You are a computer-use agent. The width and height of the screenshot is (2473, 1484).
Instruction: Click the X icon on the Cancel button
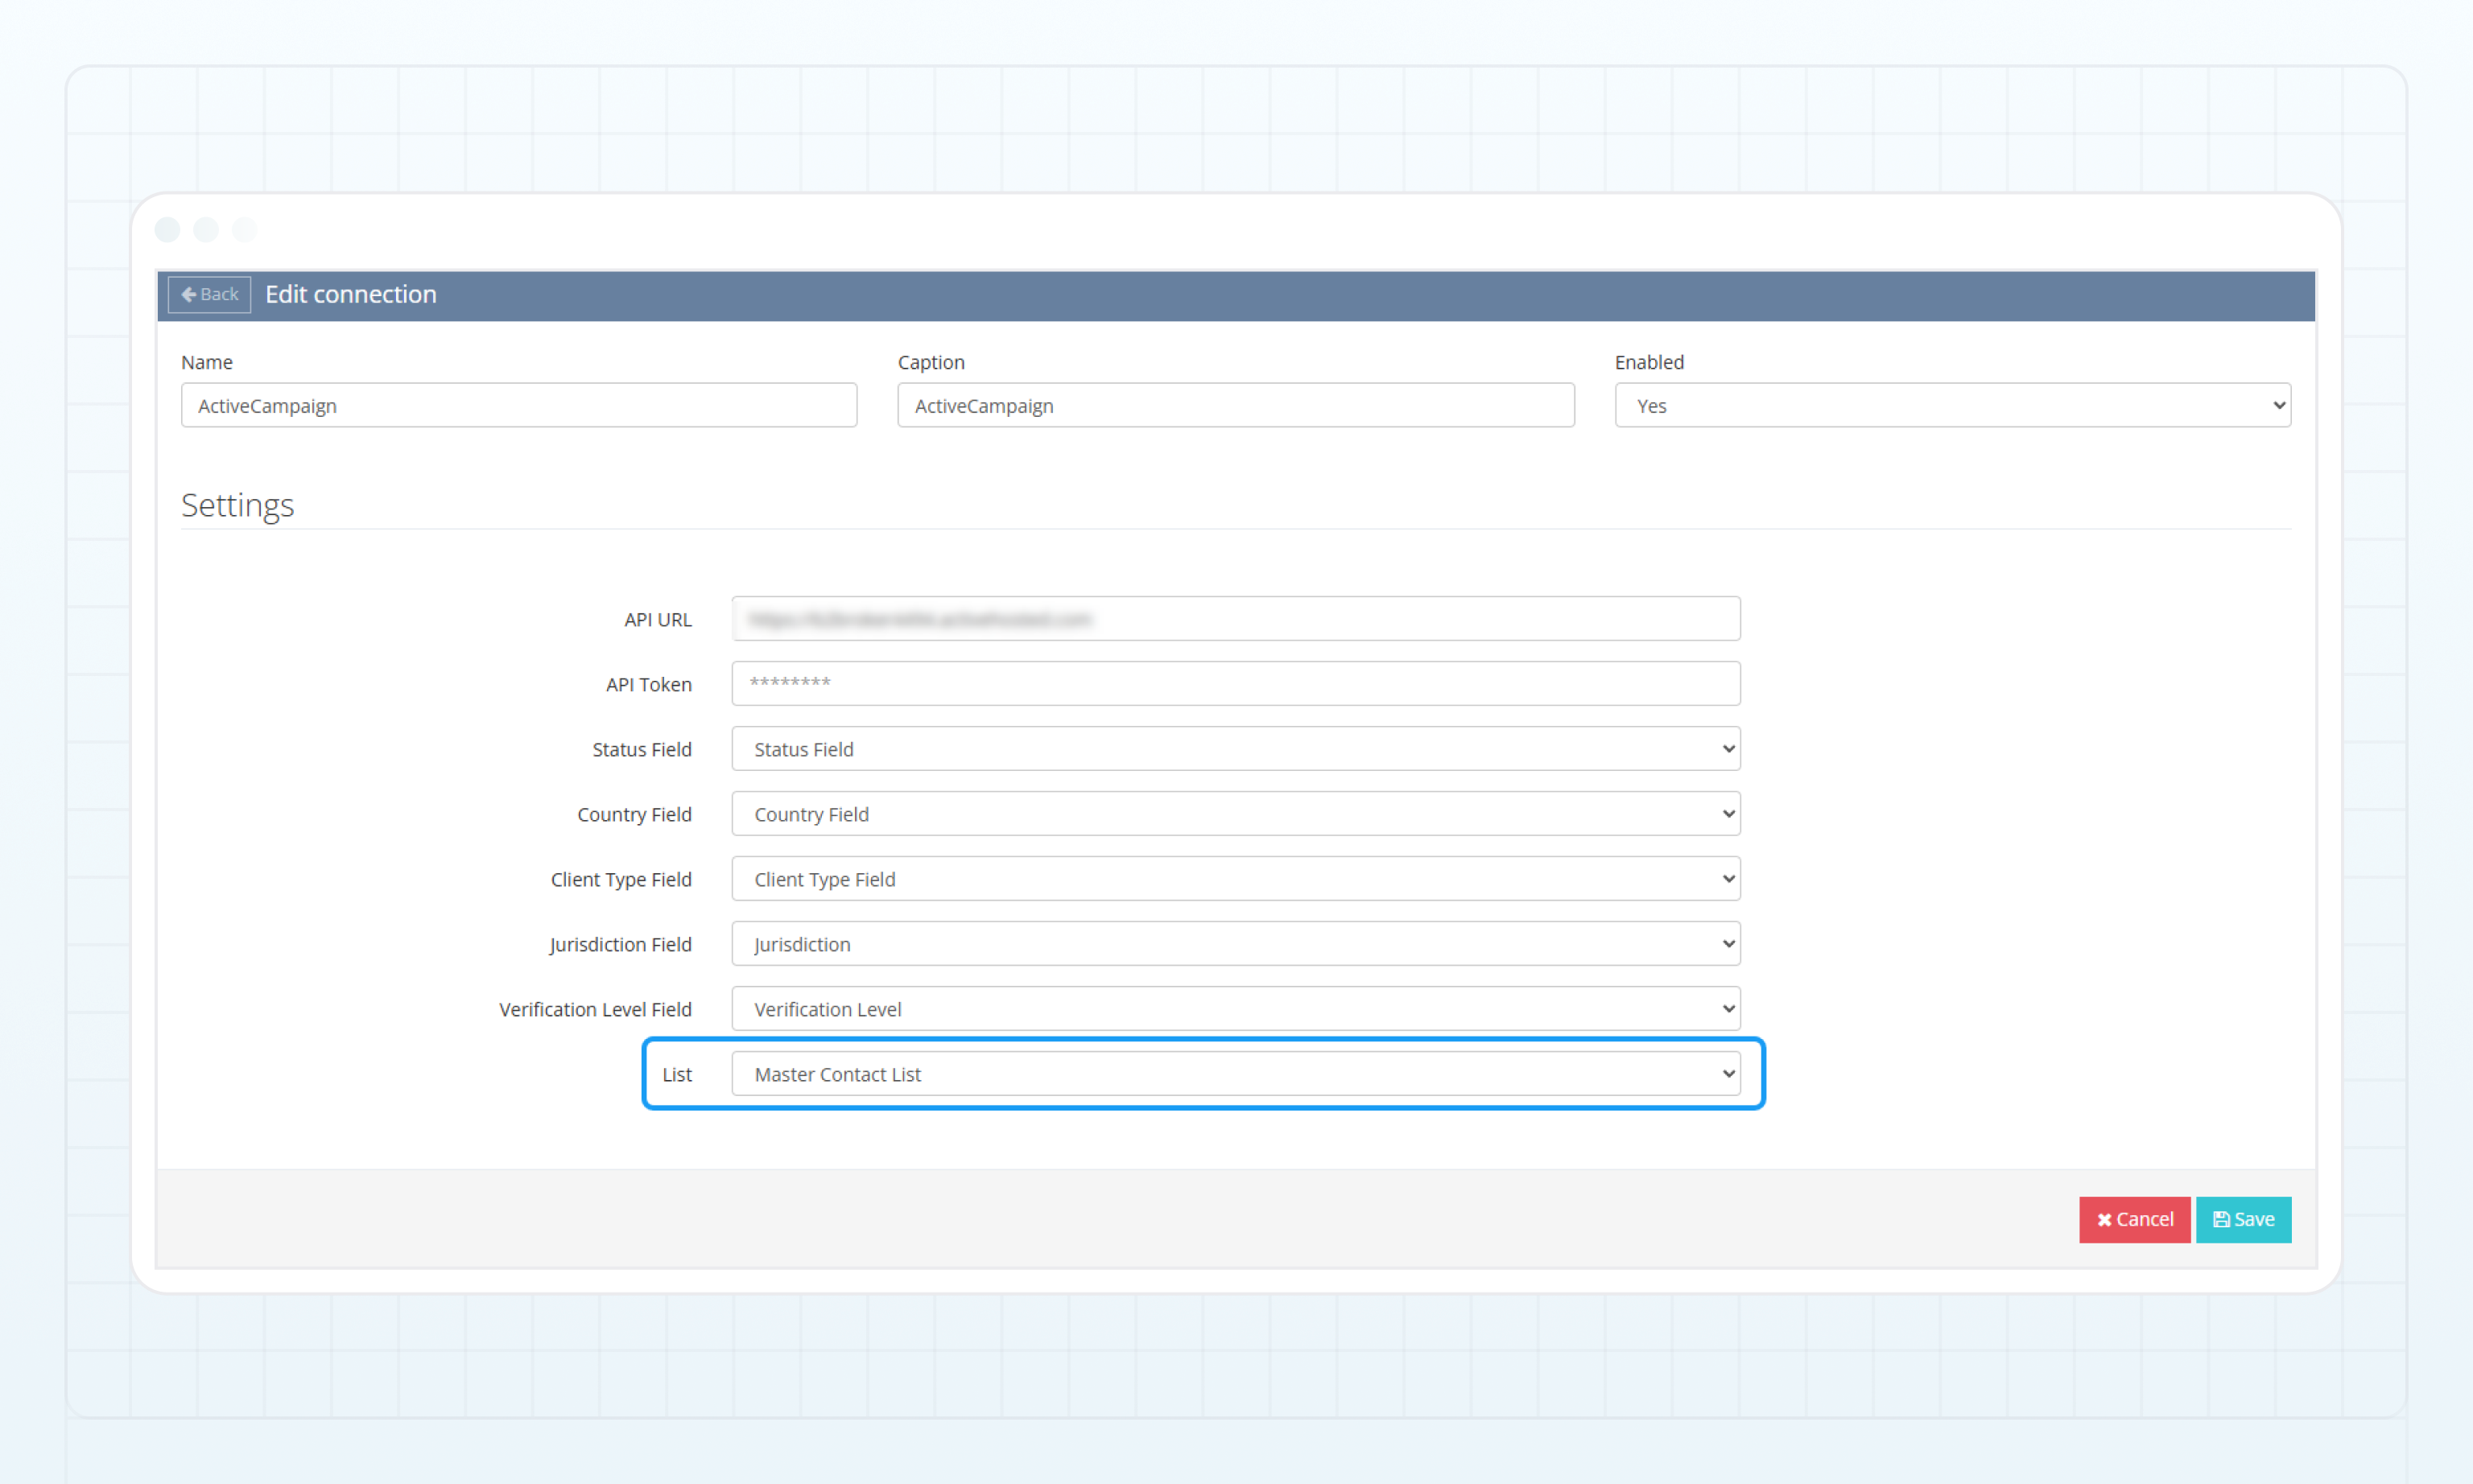[x=2105, y=1219]
